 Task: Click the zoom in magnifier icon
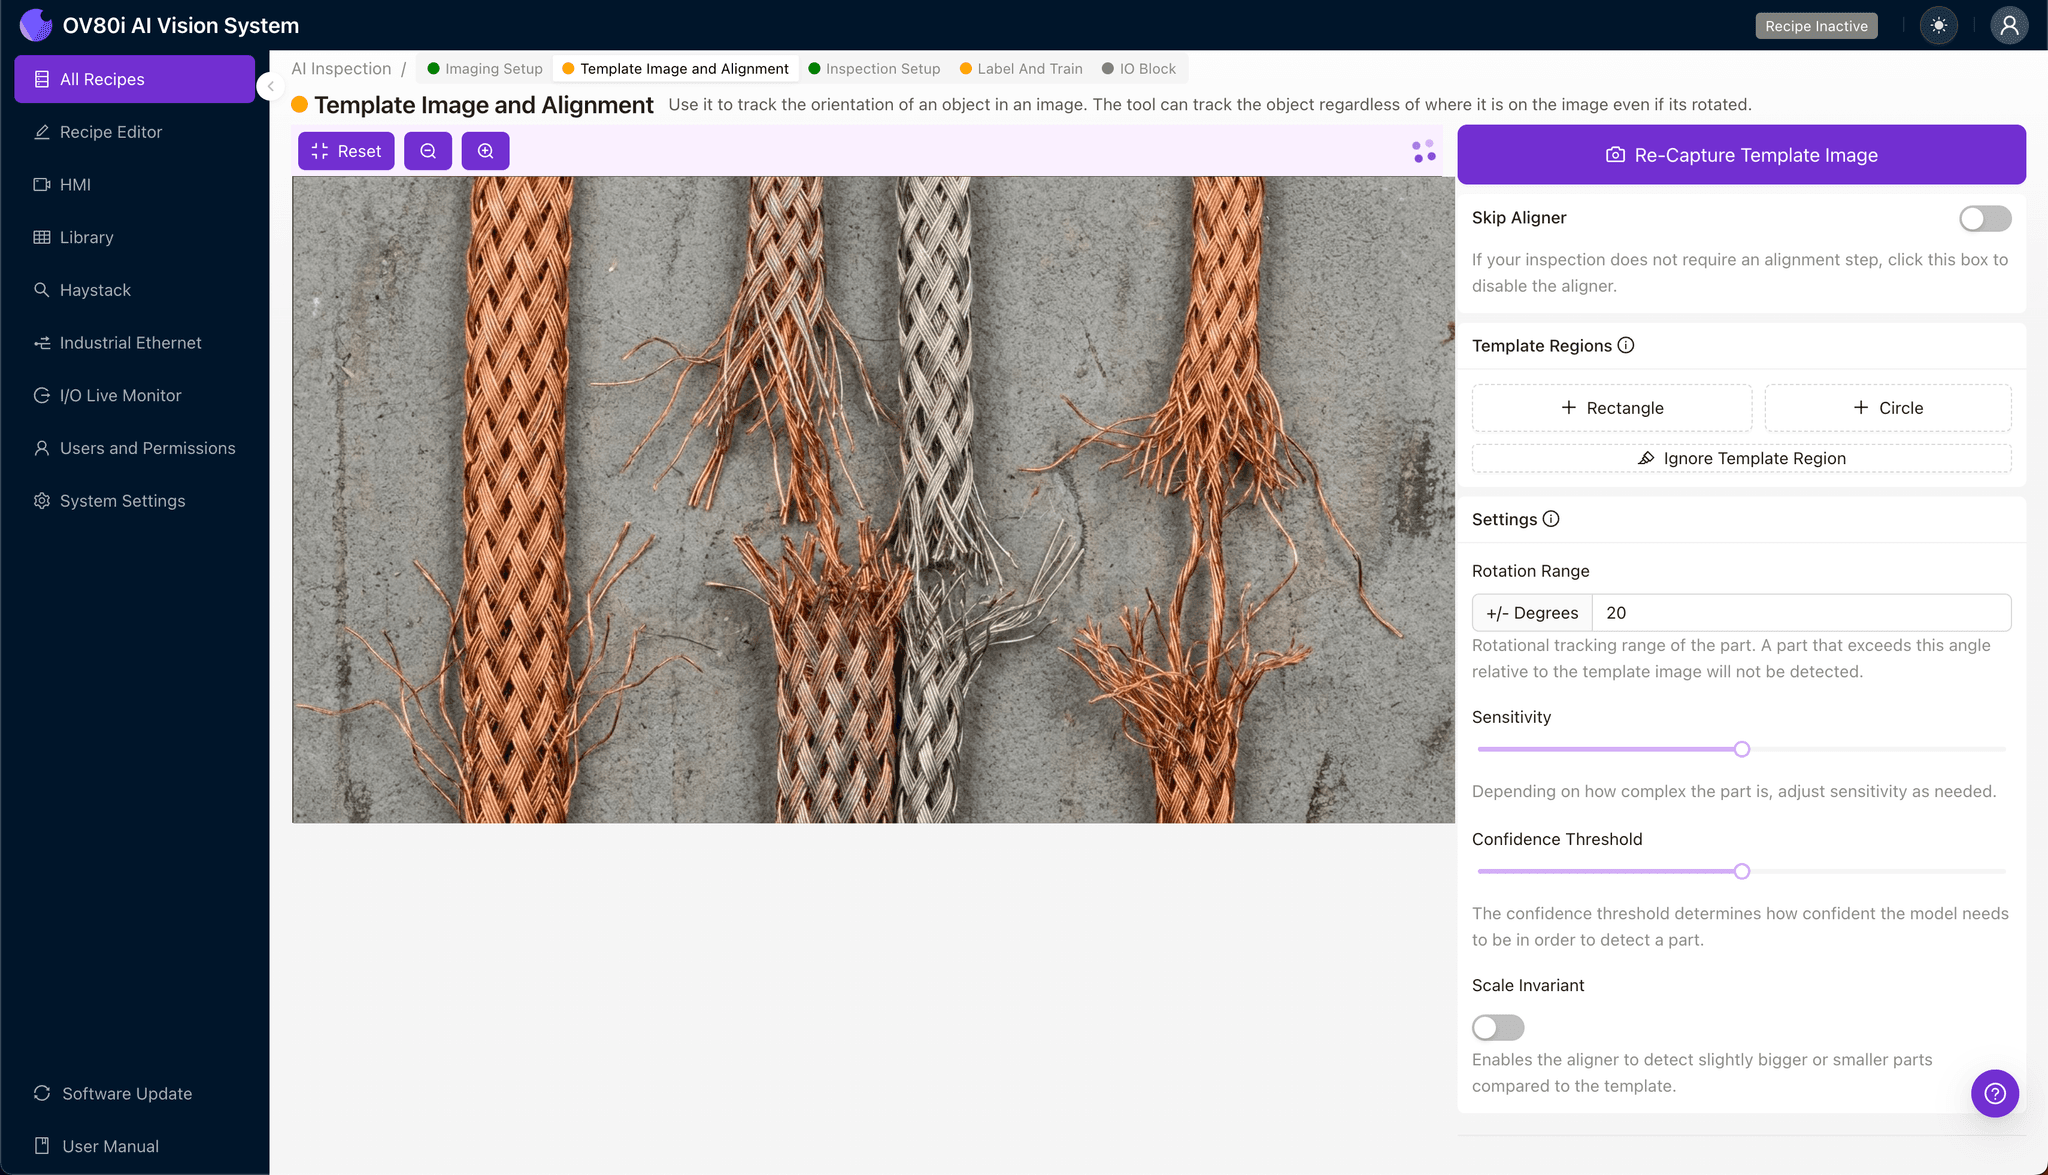tap(485, 151)
